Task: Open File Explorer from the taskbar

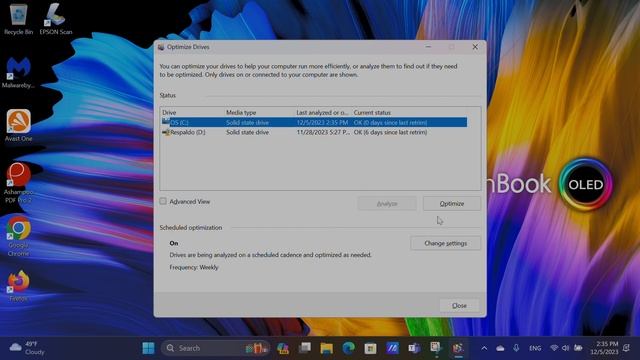Action: (x=327, y=348)
